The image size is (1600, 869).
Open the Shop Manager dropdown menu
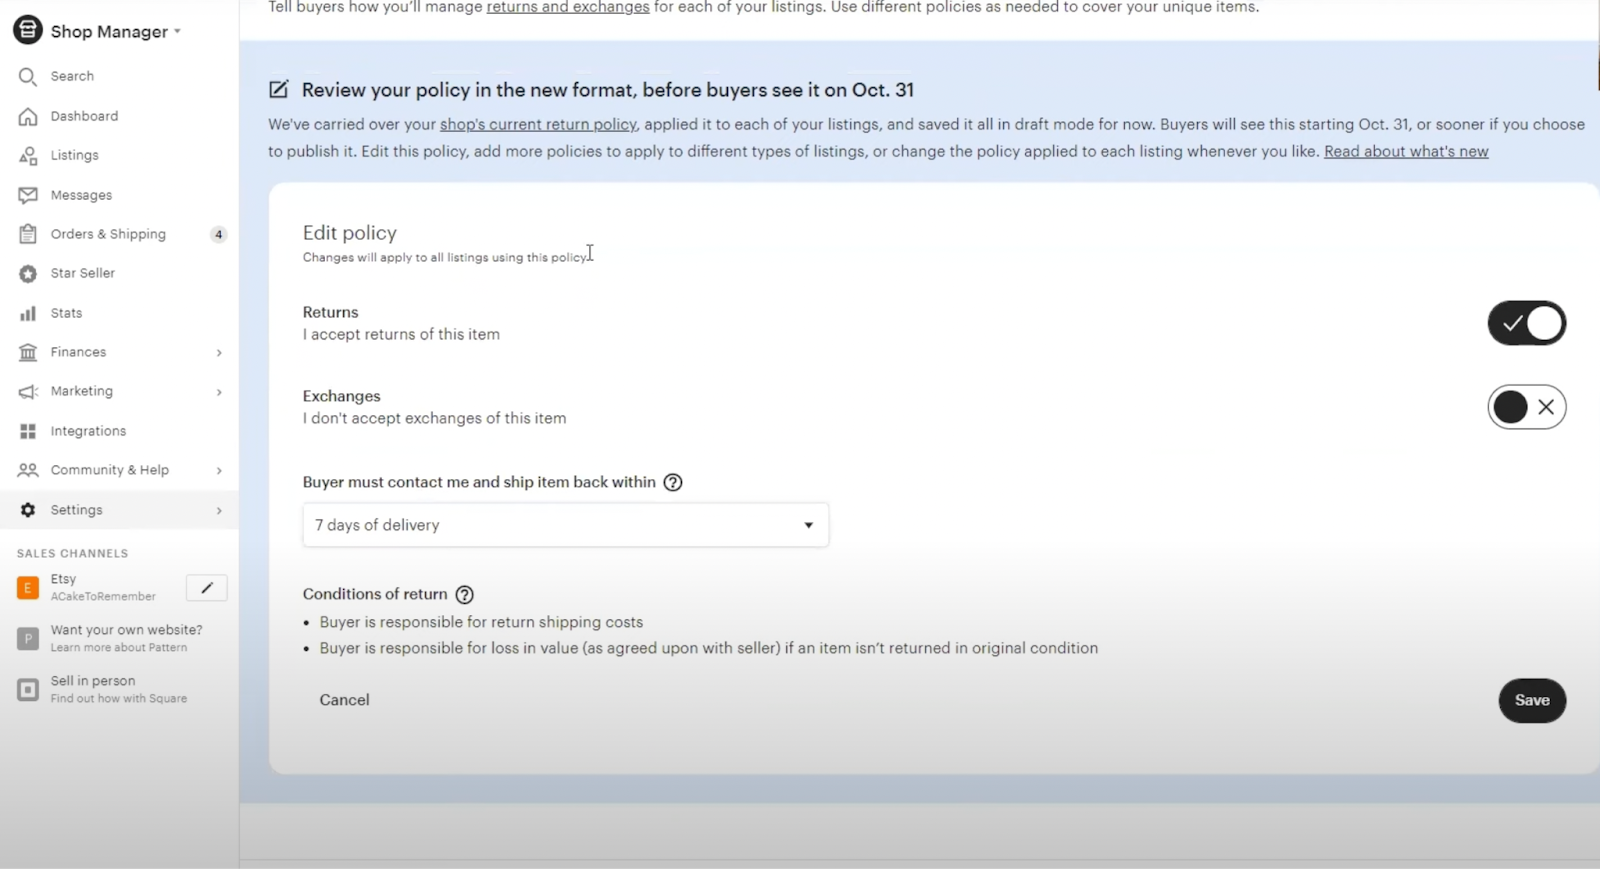(110, 32)
